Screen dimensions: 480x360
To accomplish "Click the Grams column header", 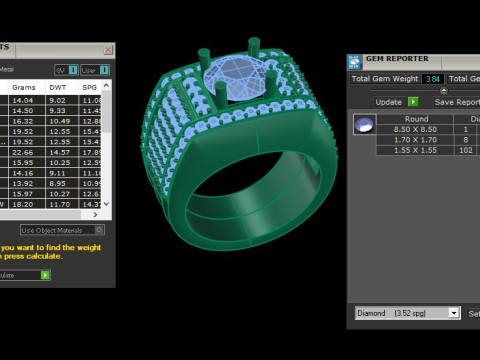I will point(26,87).
